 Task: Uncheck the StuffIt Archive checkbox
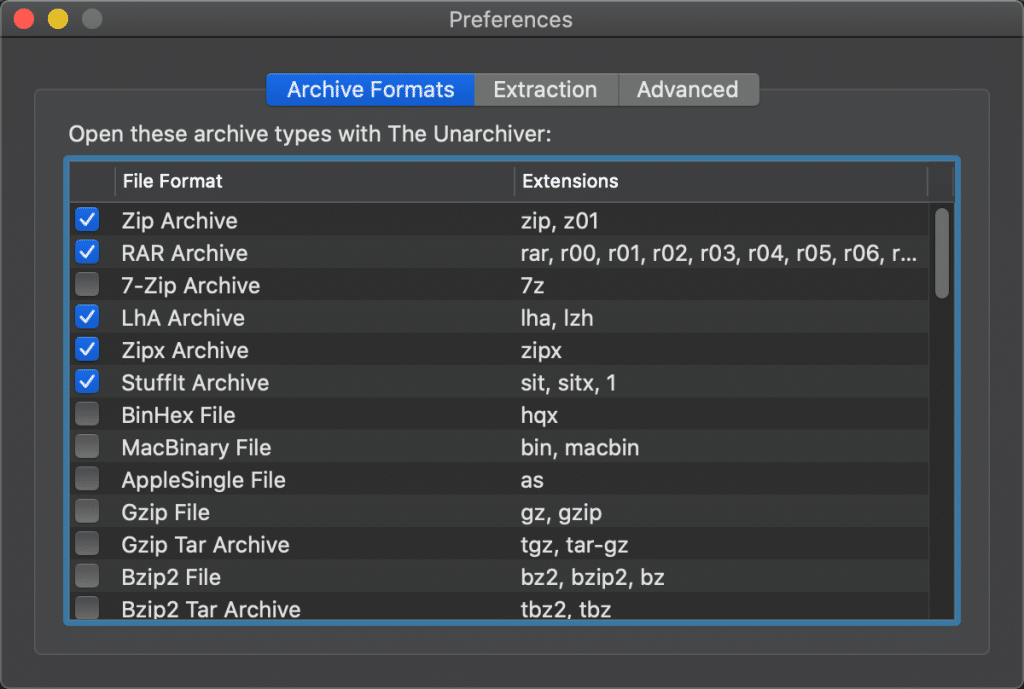88,382
